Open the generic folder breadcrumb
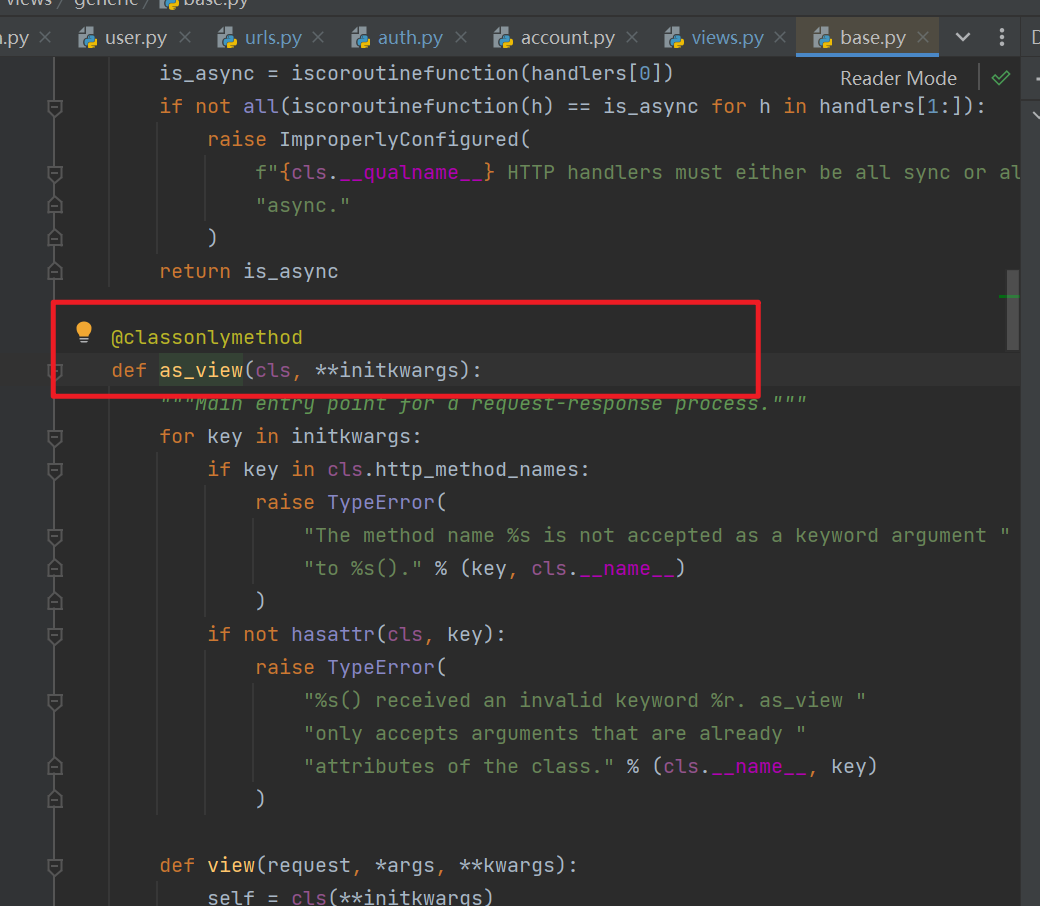This screenshot has width=1040, height=906. 105,4
